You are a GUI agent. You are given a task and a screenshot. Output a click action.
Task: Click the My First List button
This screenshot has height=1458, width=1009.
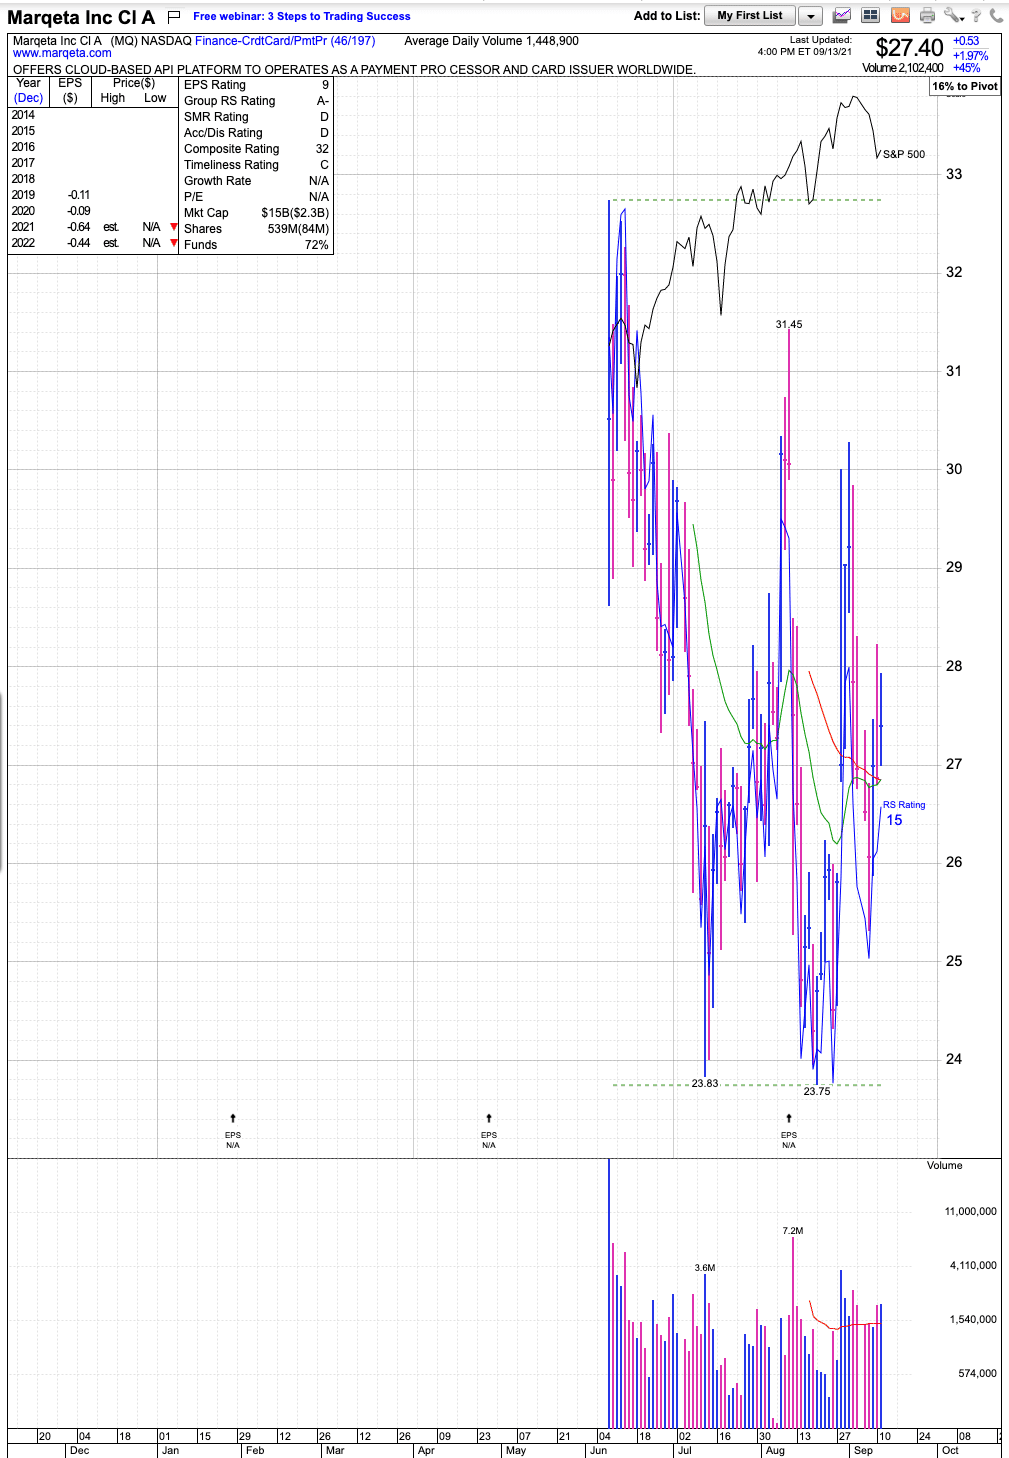click(750, 16)
